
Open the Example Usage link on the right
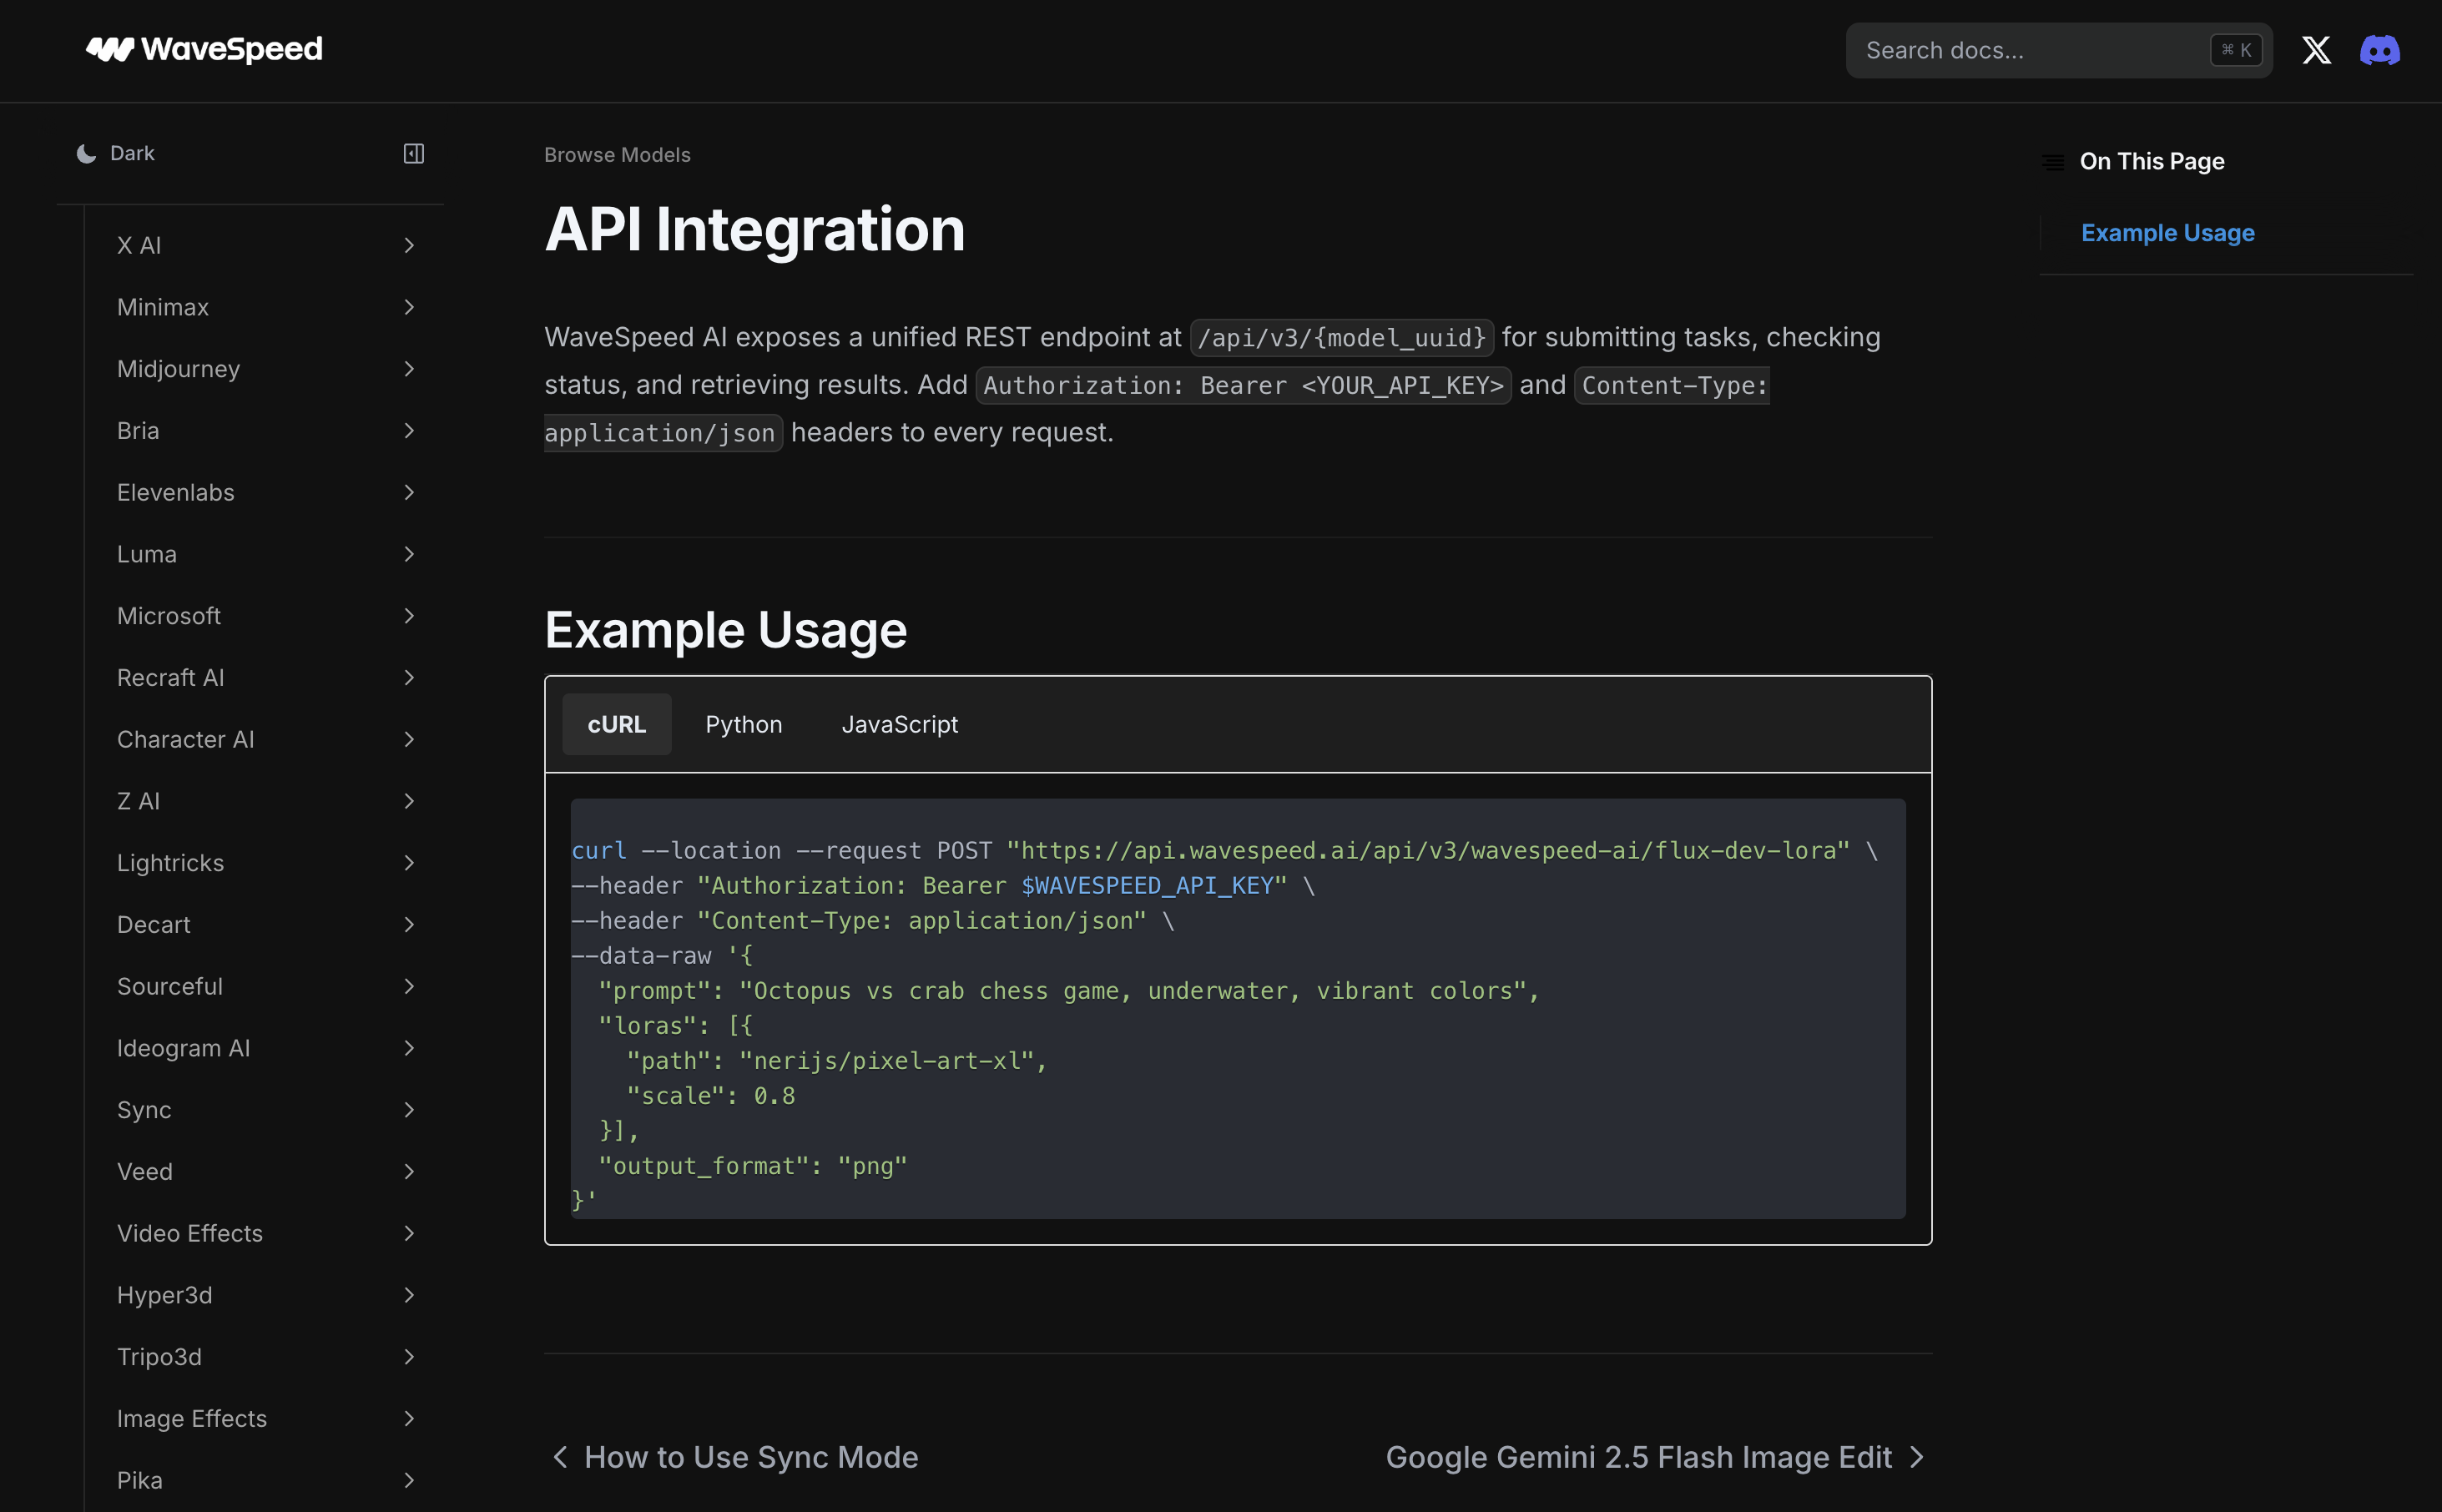tap(2168, 232)
